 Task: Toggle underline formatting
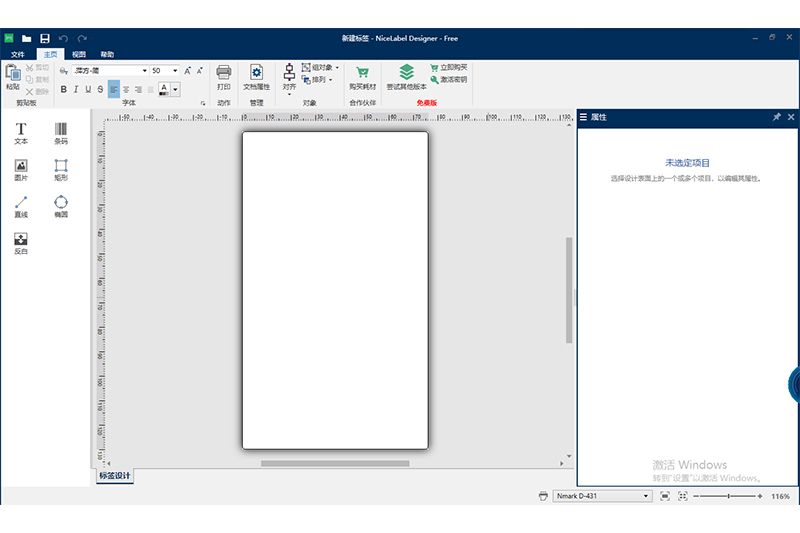[x=88, y=89]
